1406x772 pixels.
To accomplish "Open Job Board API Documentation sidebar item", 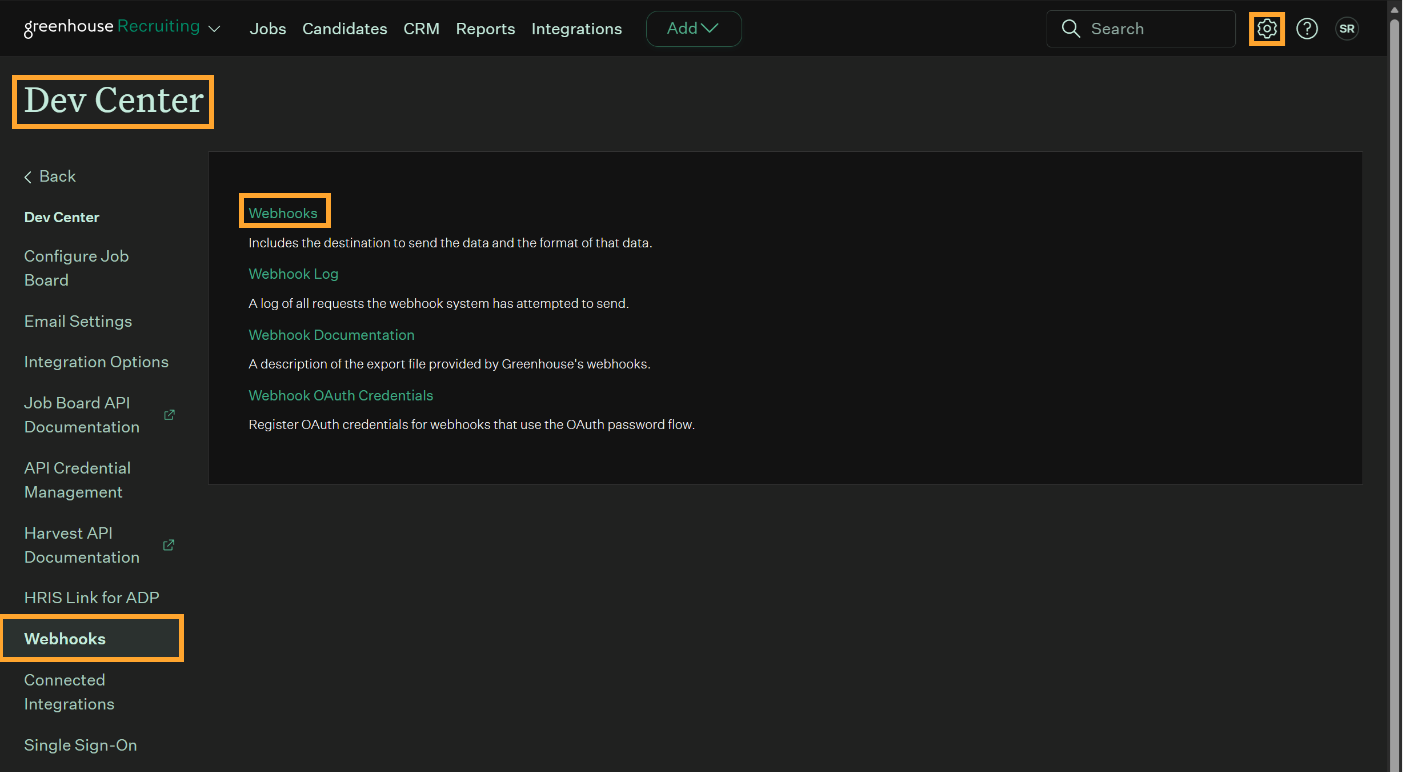I will click(x=82, y=415).
